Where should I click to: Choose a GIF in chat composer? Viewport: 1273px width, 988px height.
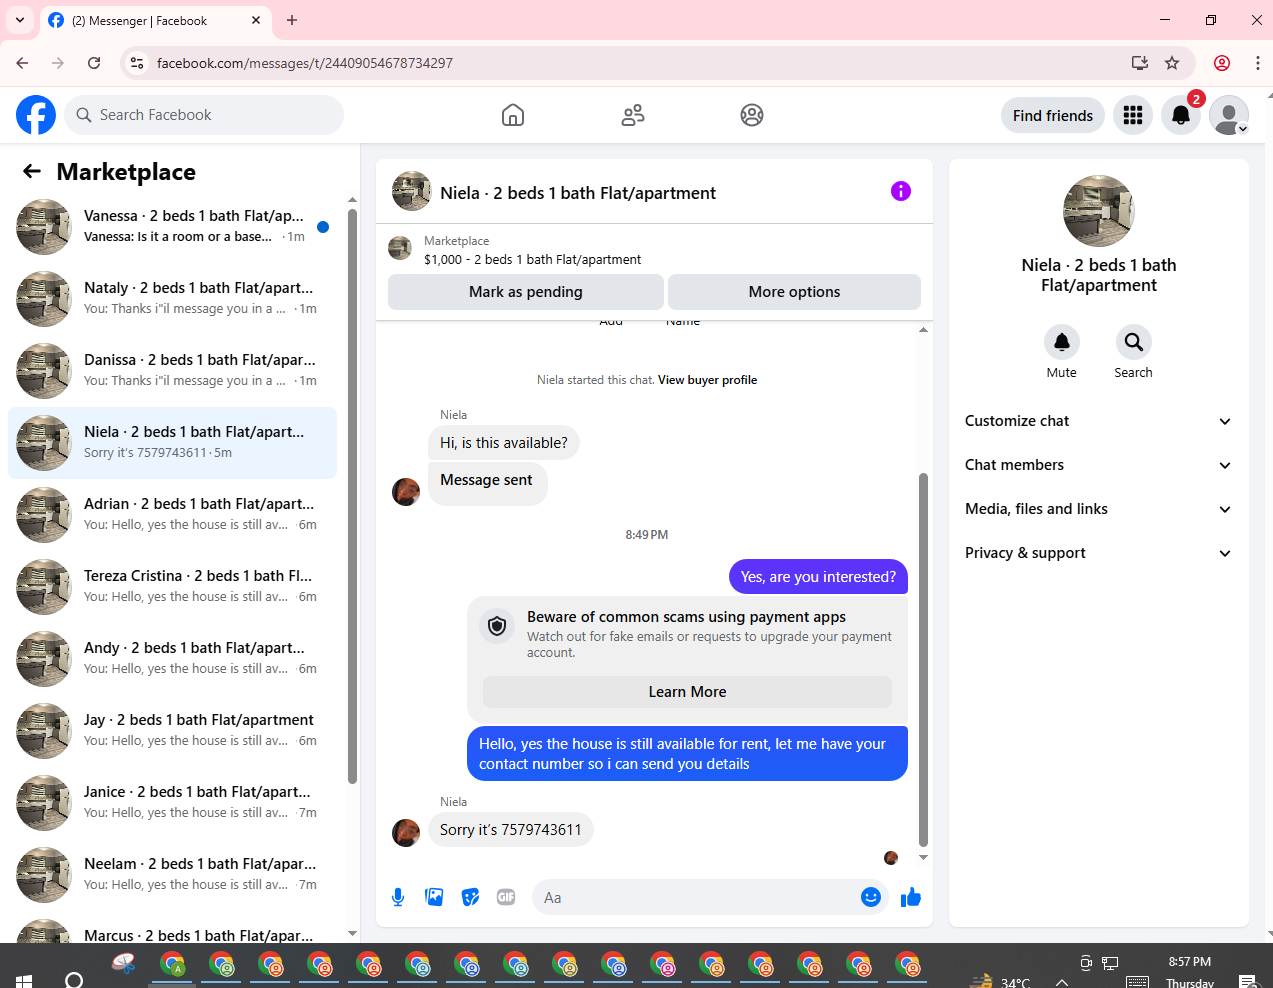point(506,897)
